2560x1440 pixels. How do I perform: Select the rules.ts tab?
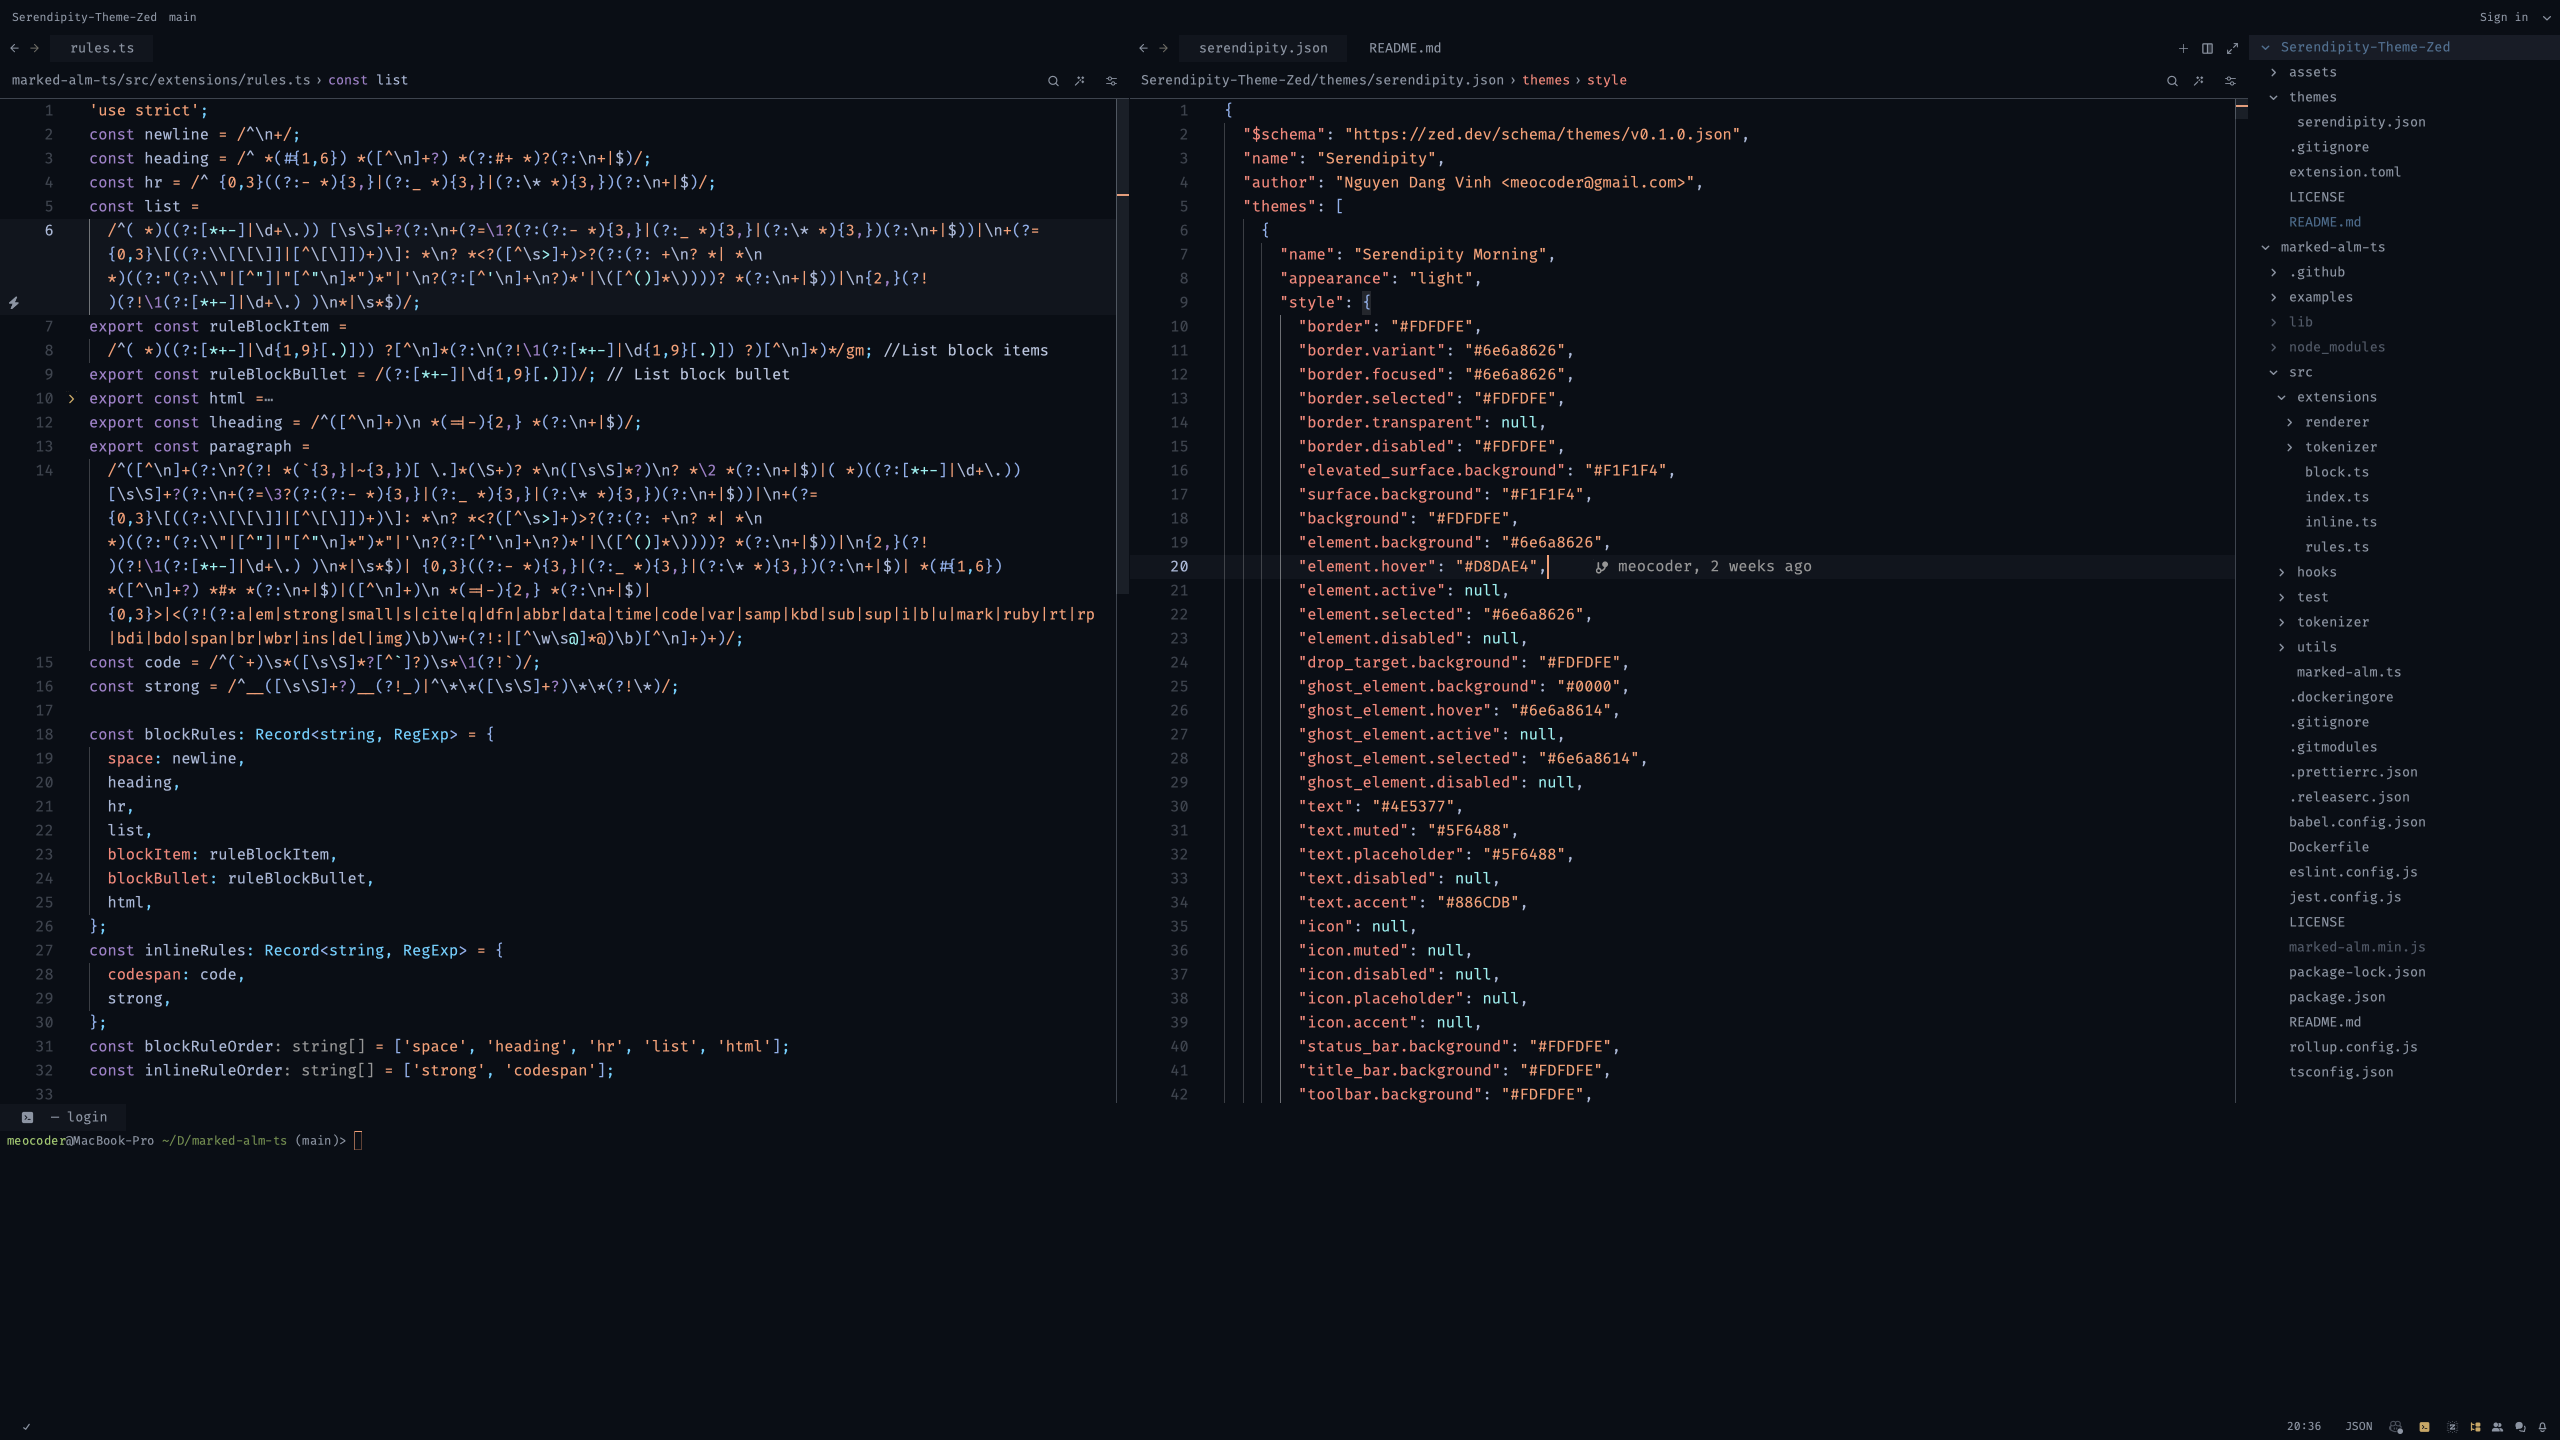(x=102, y=47)
